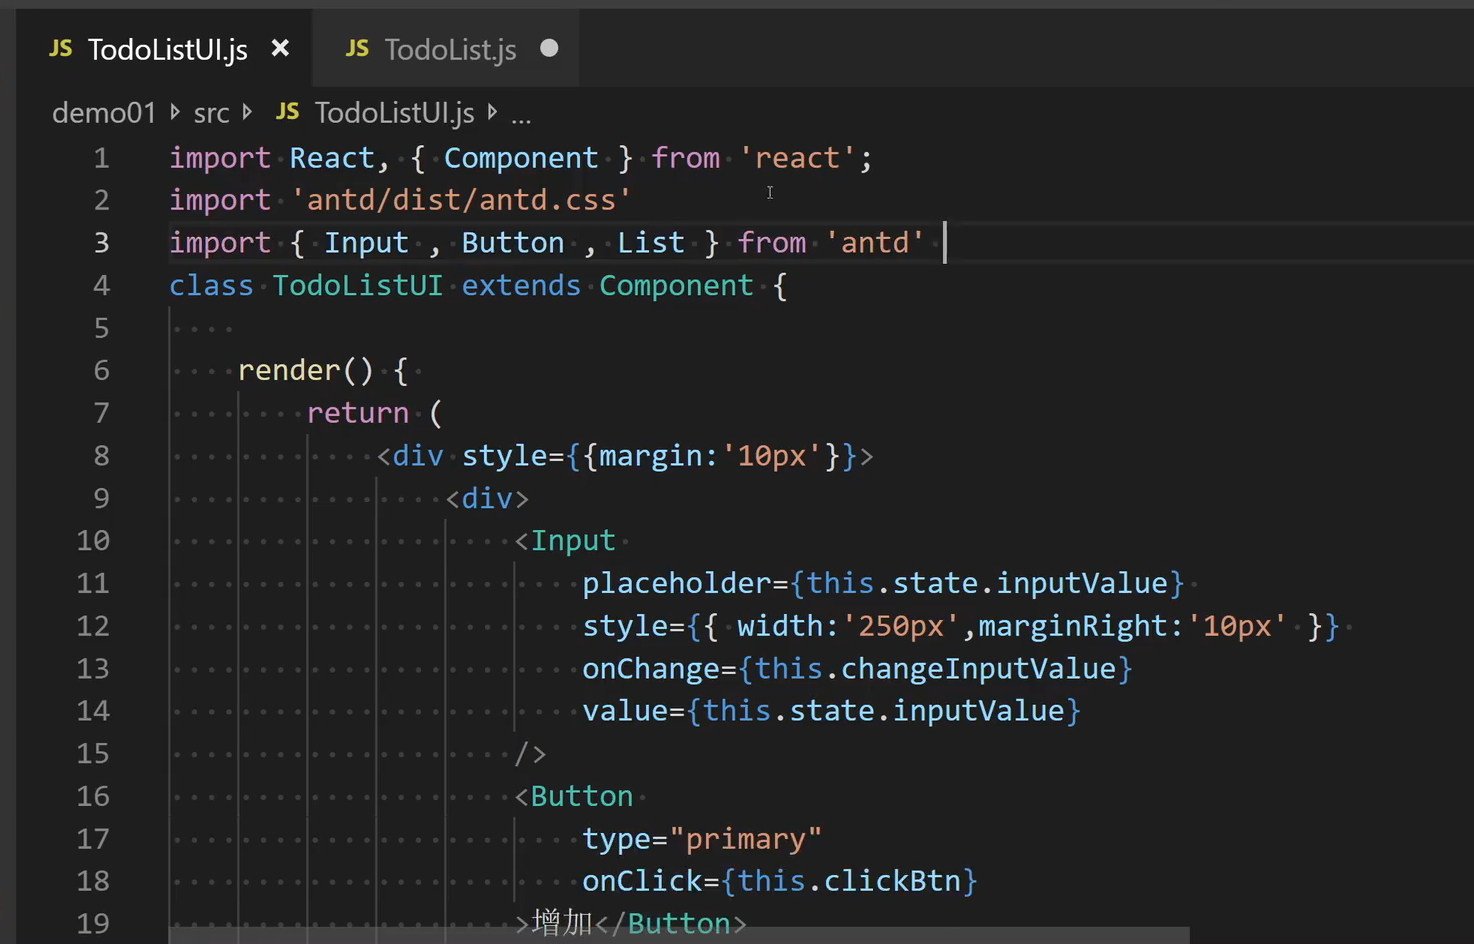Click line number 3 in the gutter
This screenshot has width=1474, height=944.
(x=101, y=243)
